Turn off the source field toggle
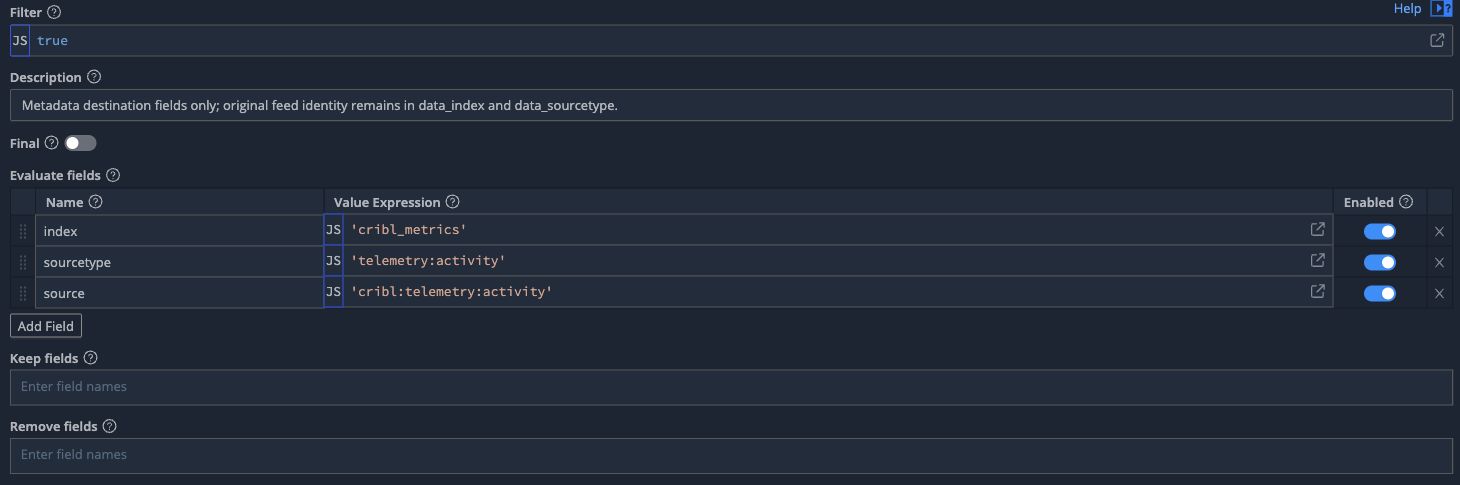Screen dimensions: 1460x485 click(x=1380, y=293)
